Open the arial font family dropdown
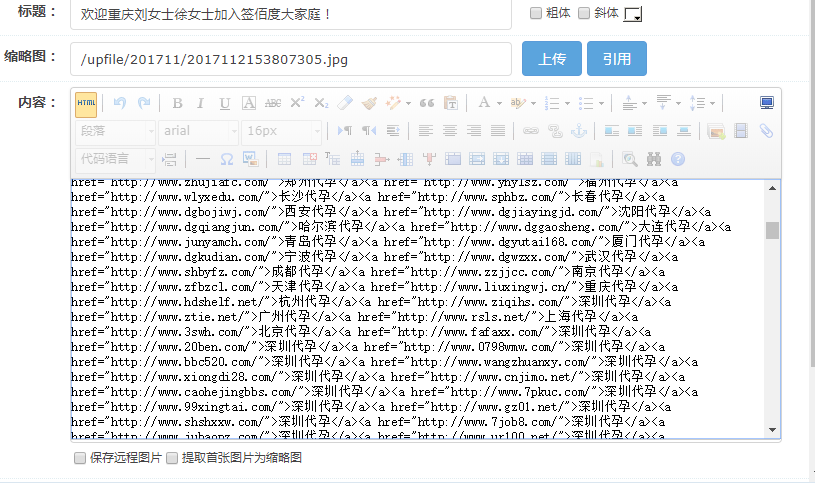Screen dimensions: 815x492 pos(199,131)
